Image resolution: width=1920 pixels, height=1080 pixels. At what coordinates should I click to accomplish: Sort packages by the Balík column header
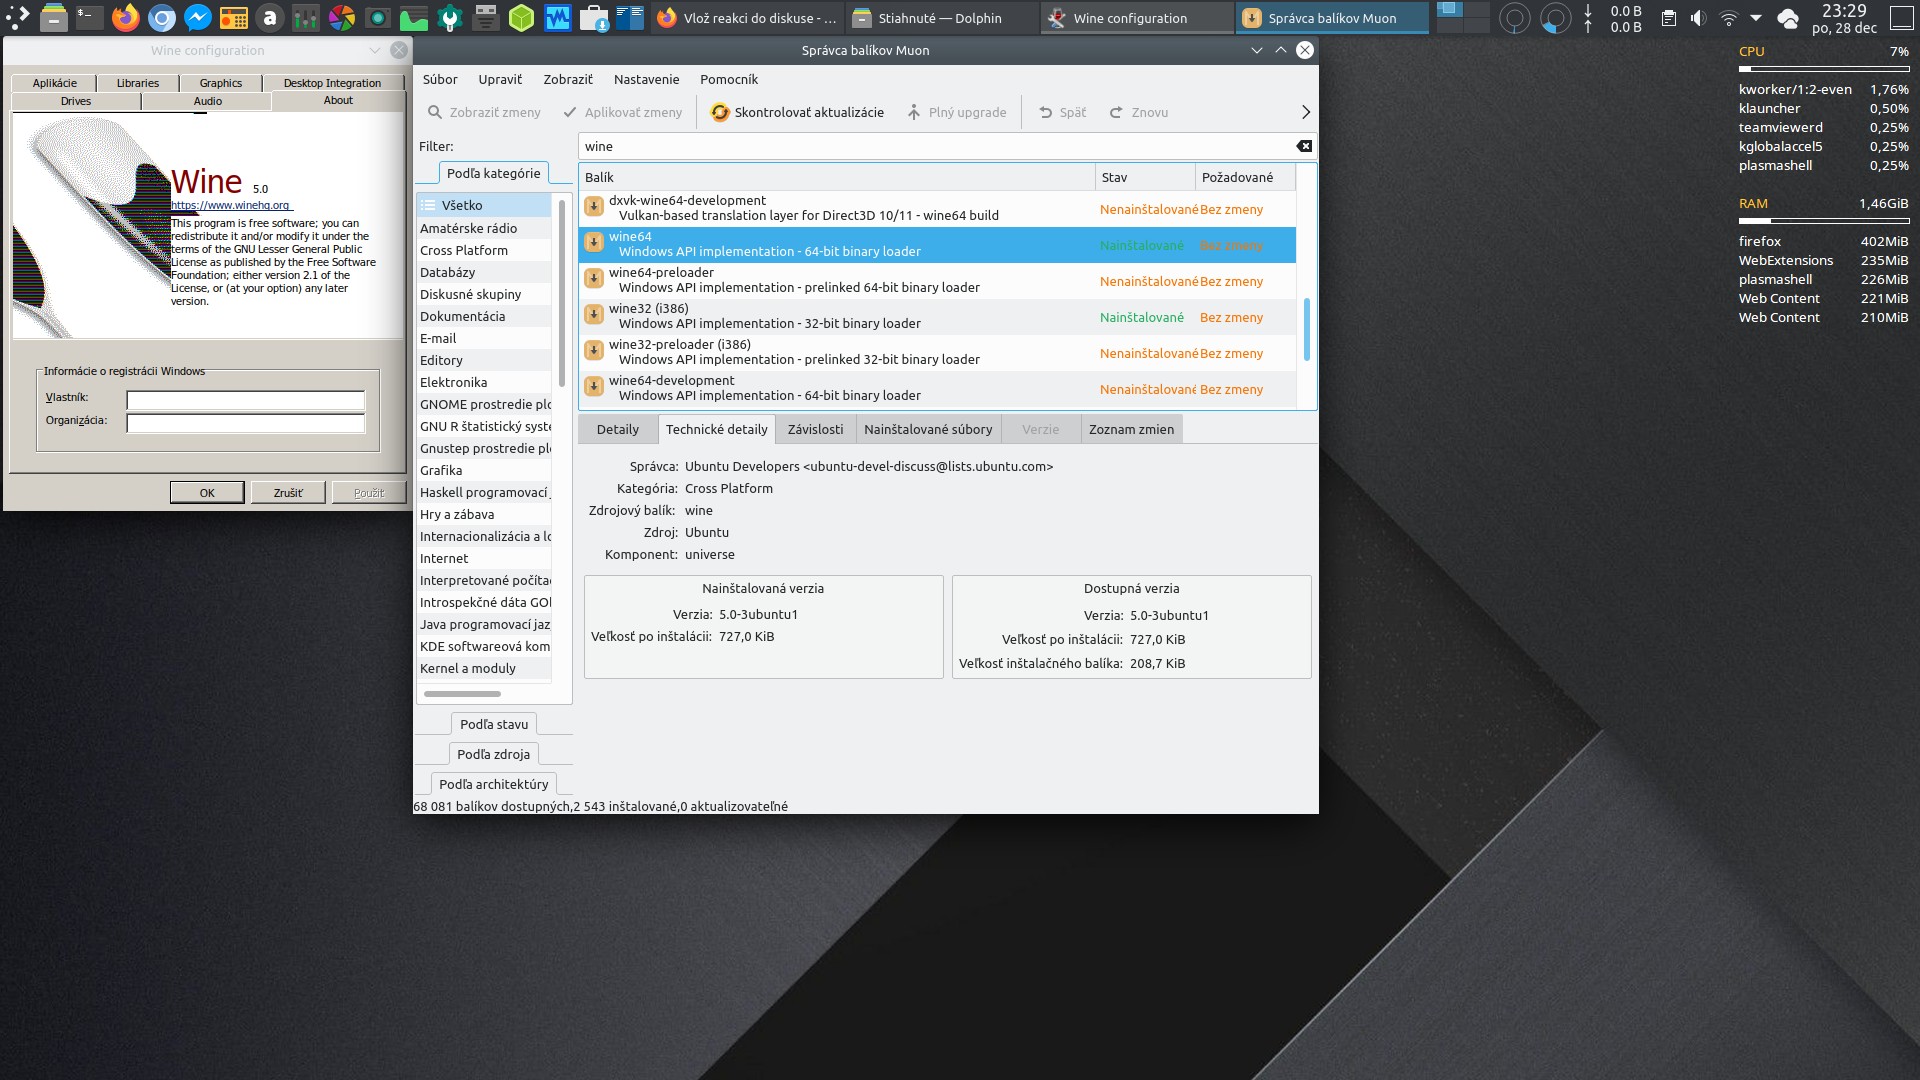[837, 177]
